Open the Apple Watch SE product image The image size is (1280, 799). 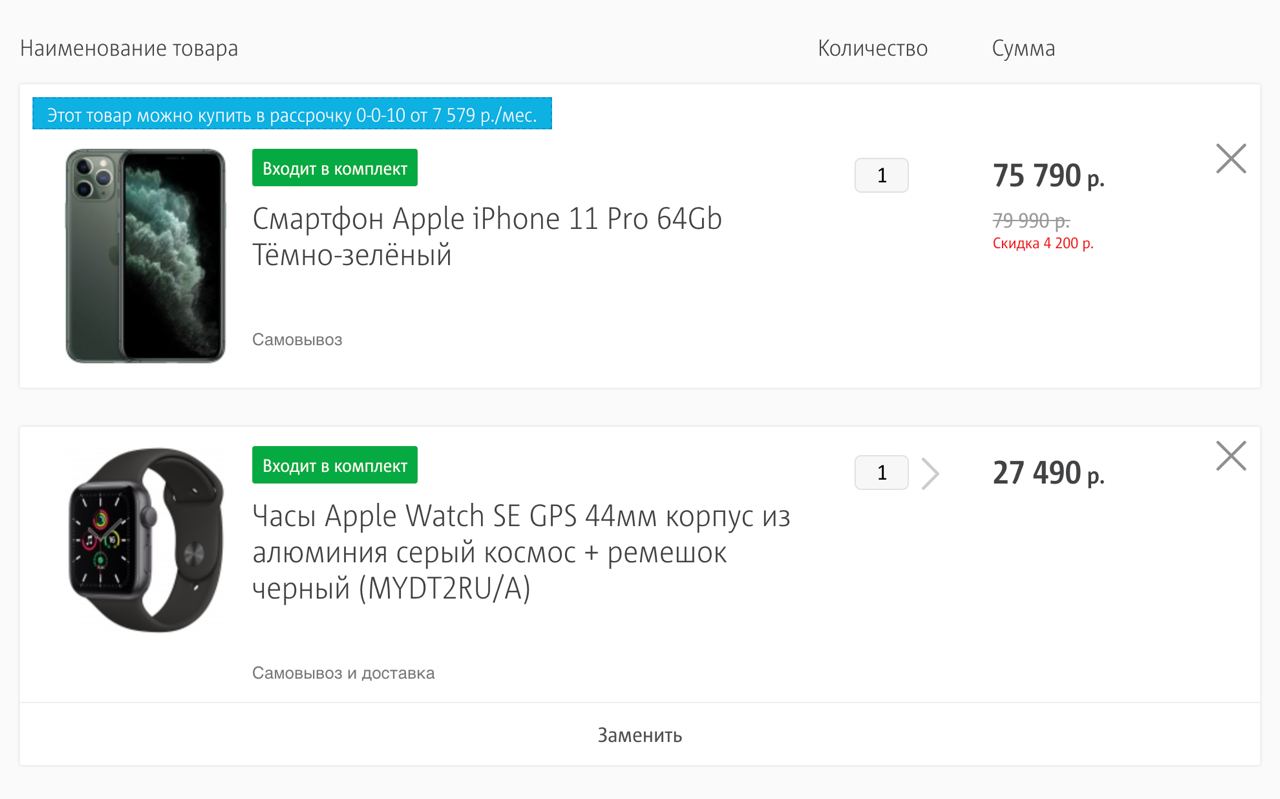click(145, 540)
